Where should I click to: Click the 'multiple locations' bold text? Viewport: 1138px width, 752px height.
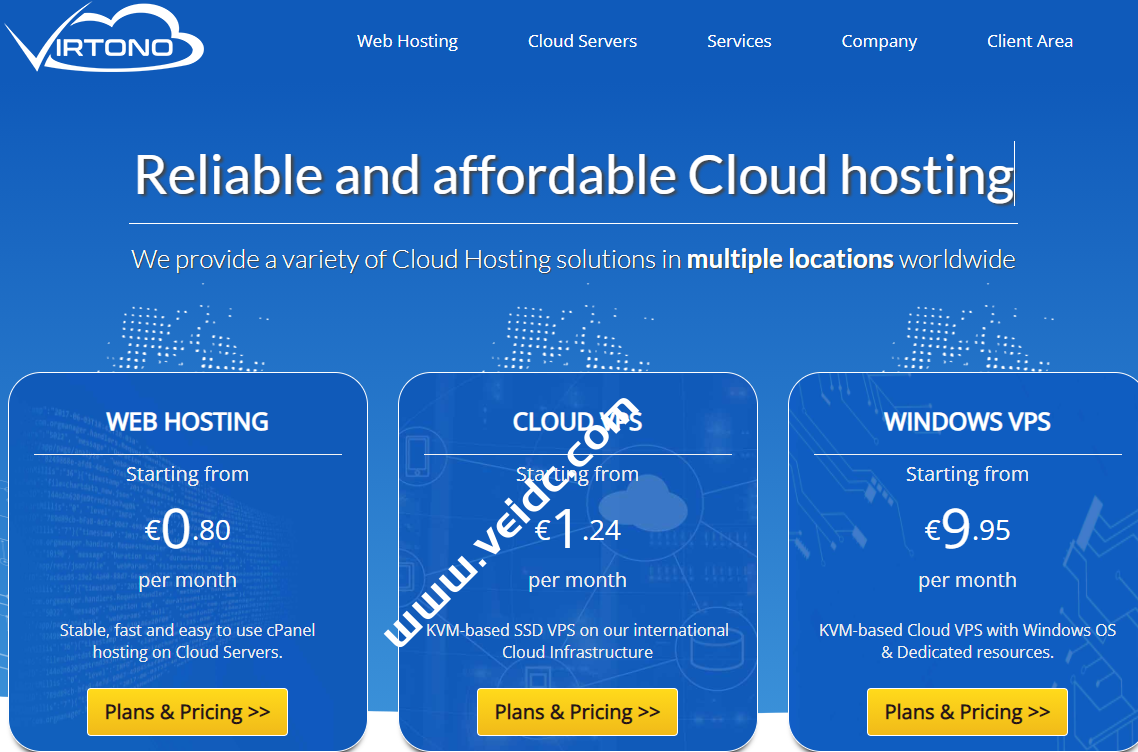click(790, 259)
